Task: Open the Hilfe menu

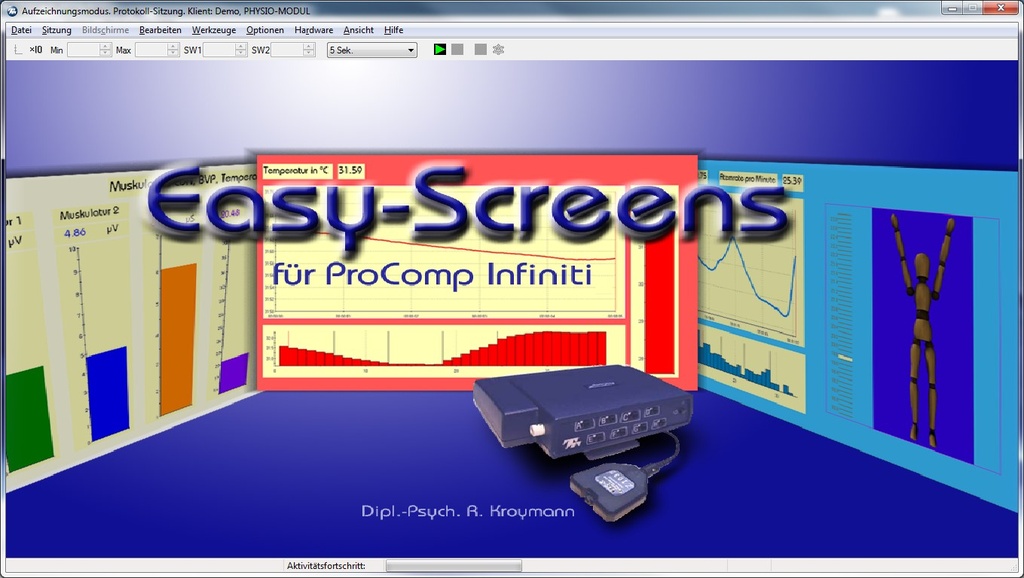Action: 394,30
